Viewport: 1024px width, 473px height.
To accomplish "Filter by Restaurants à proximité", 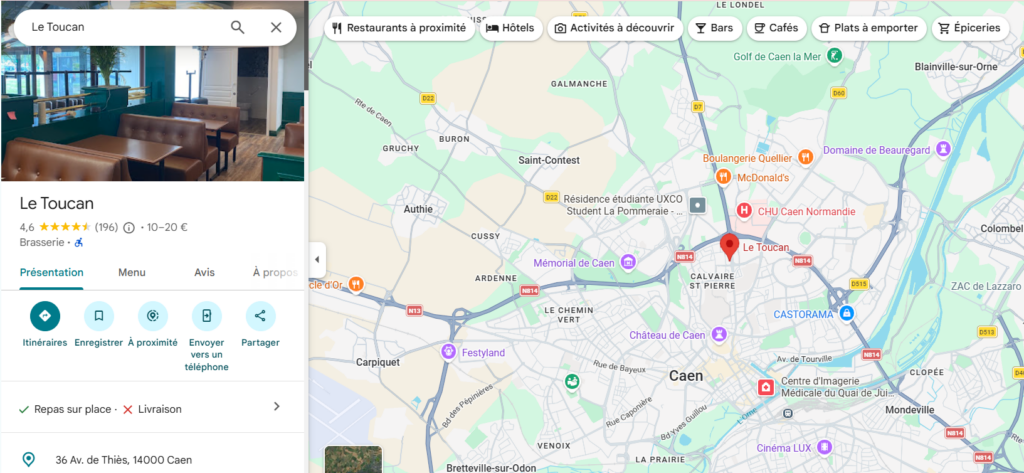I will click(x=399, y=28).
